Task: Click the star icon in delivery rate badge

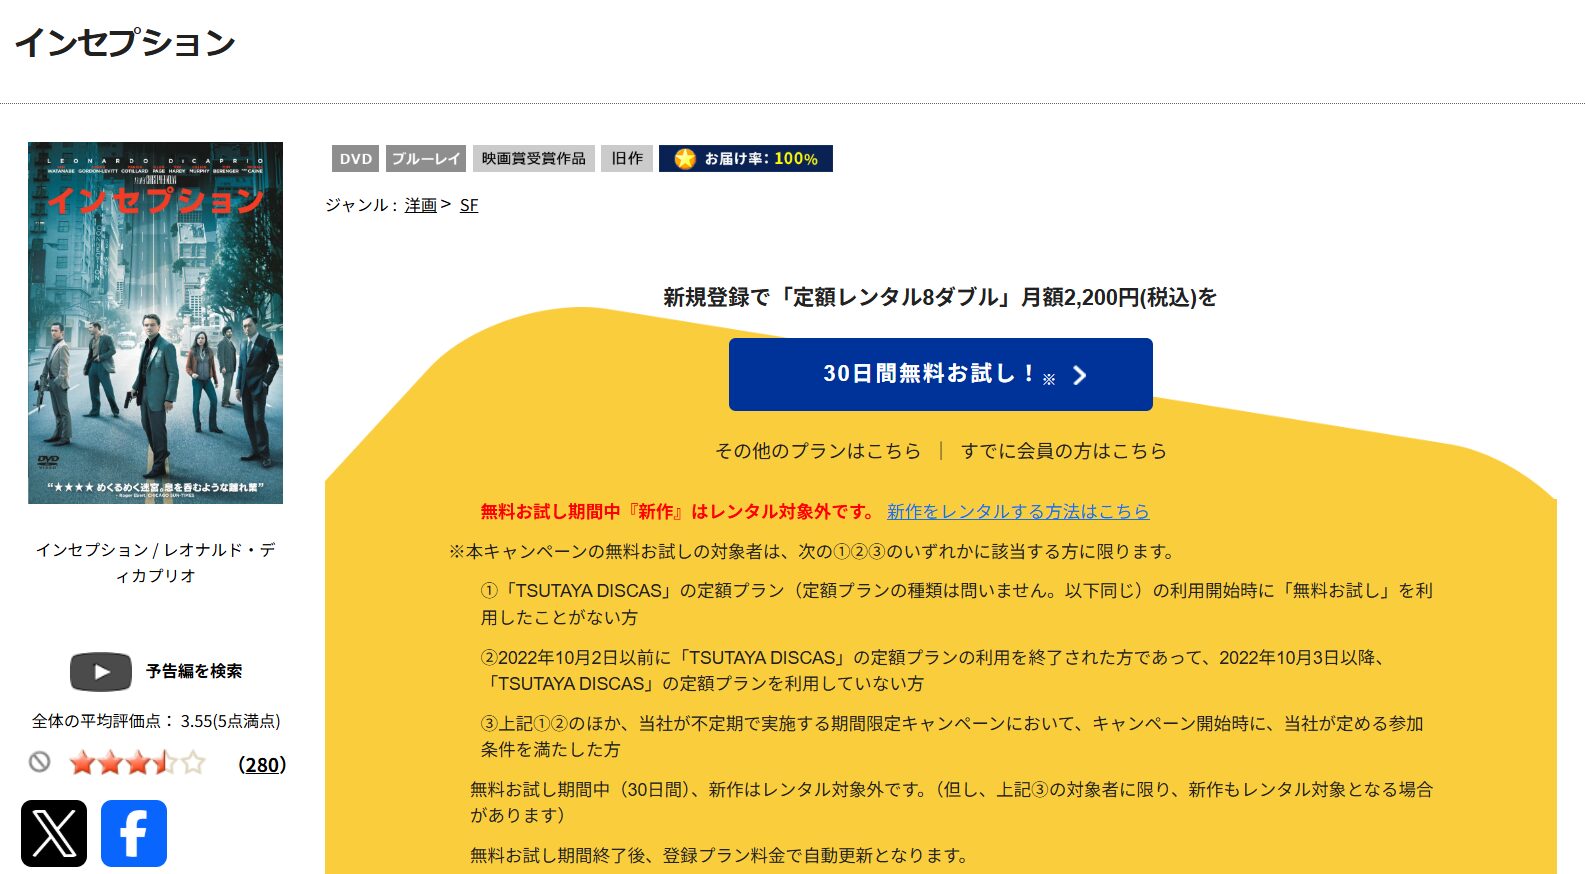Action: (685, 159)
